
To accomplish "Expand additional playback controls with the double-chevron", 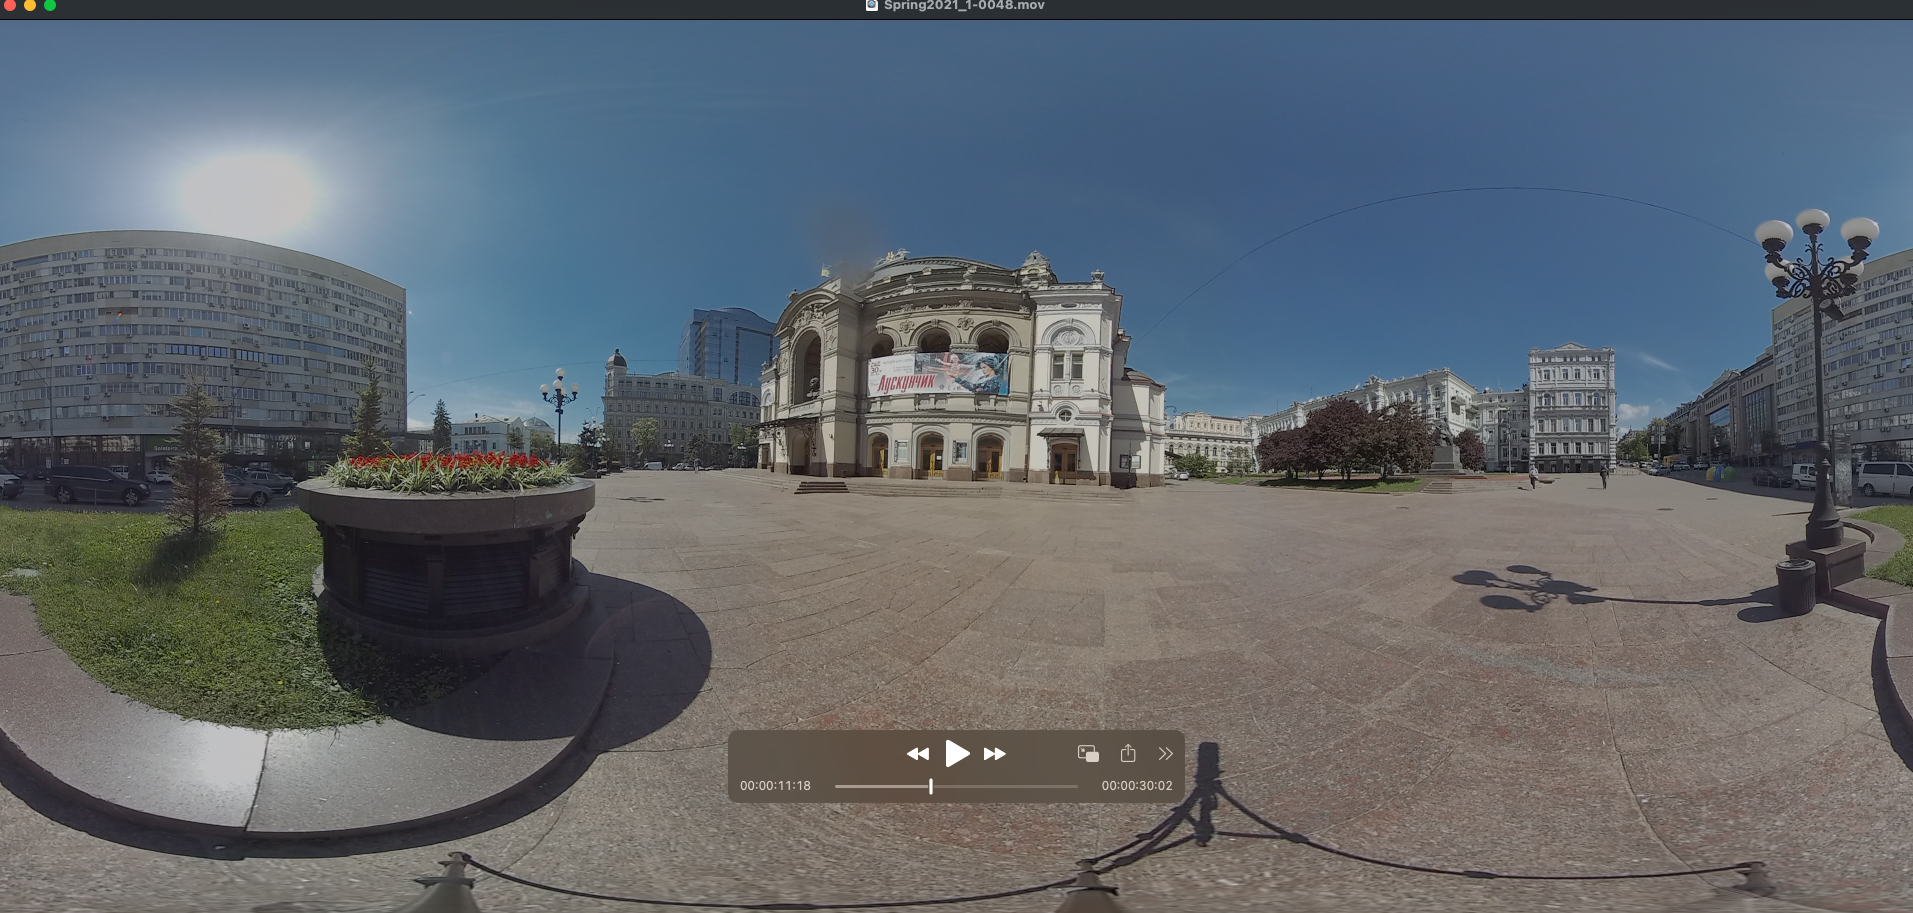I will coord(1165,754).
